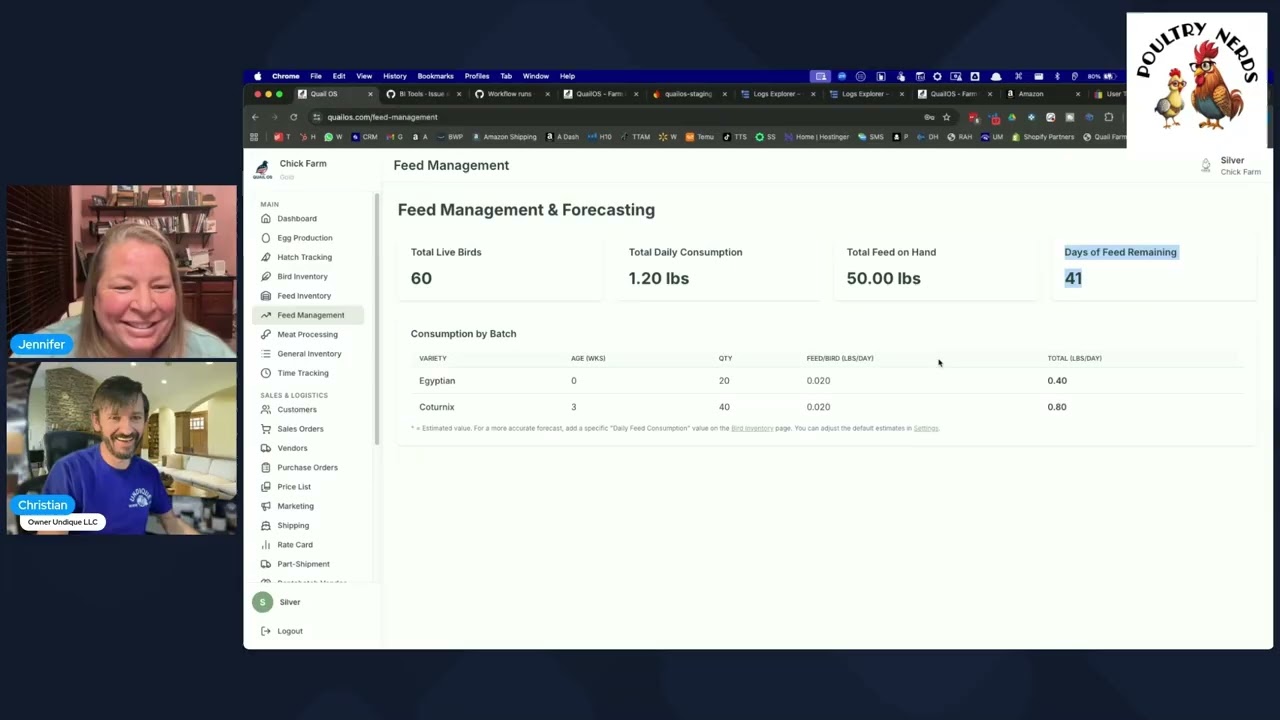Viewport: 1280px width, 720px height.
Task: Open Time Tracking clock icon
Action: [266, 373]
